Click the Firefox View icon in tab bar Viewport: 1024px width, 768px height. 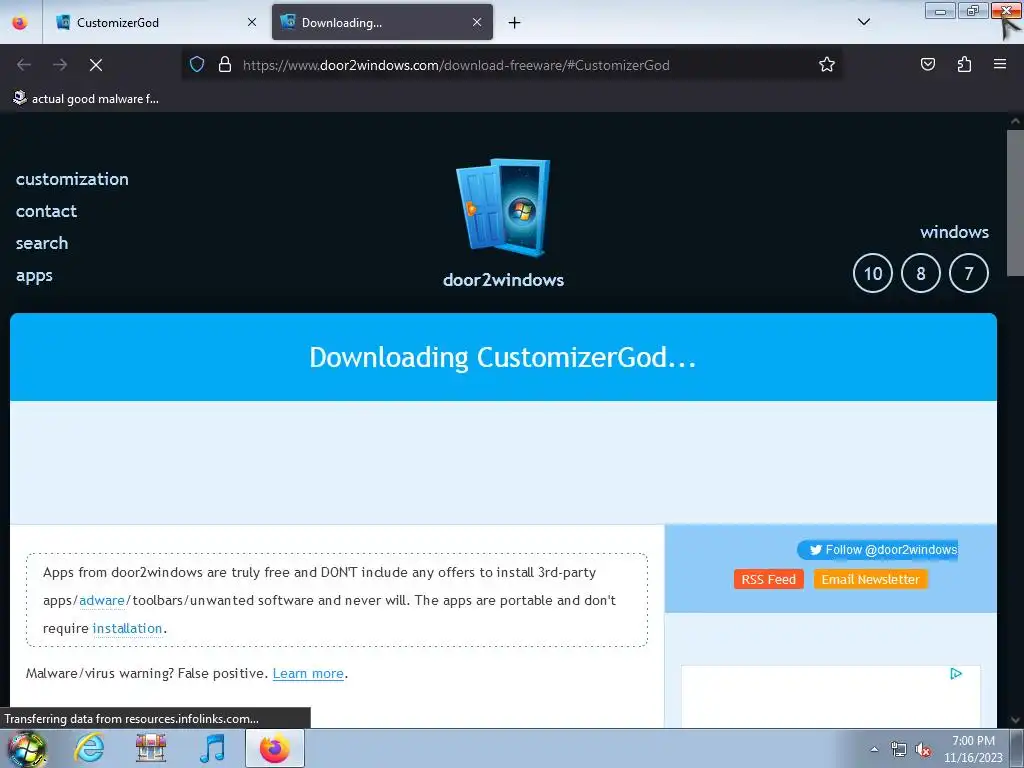pos(20,22)
